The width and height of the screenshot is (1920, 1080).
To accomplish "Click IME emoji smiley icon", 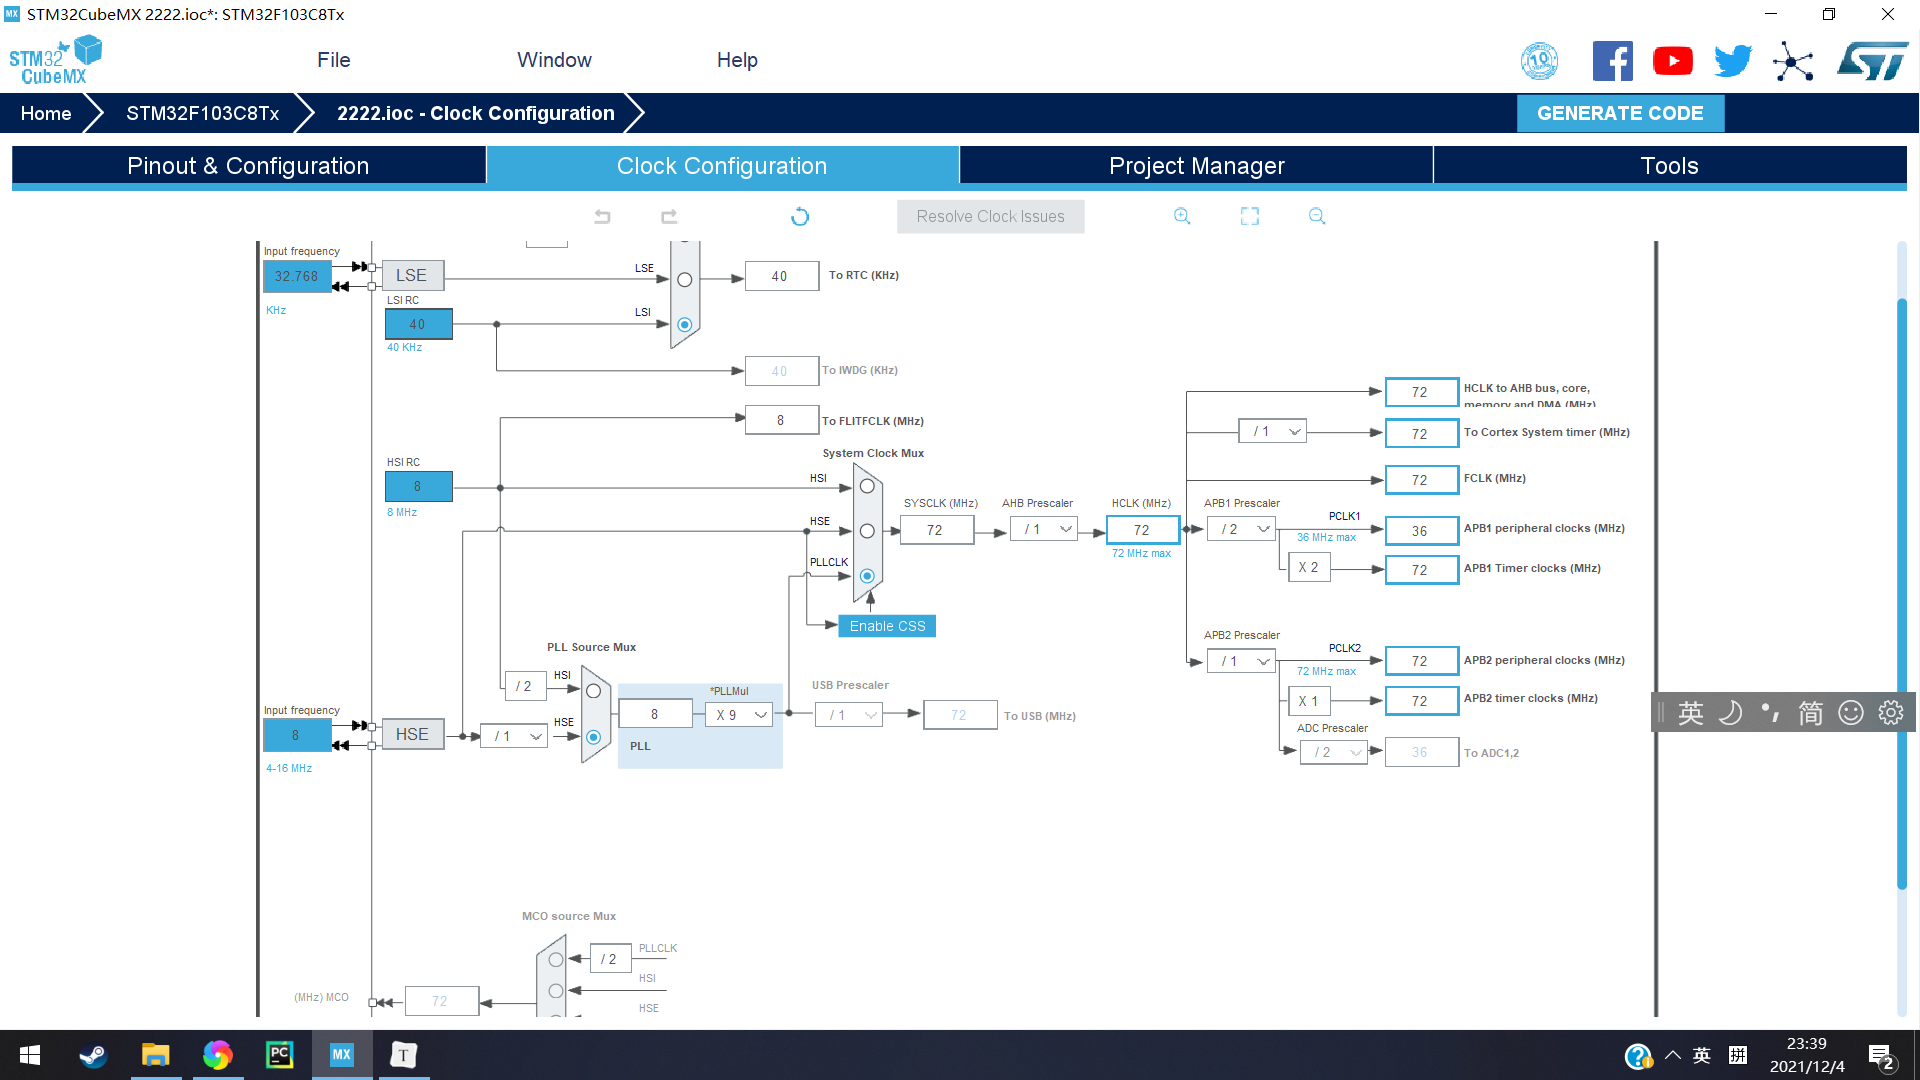I will click(1851, 712).
